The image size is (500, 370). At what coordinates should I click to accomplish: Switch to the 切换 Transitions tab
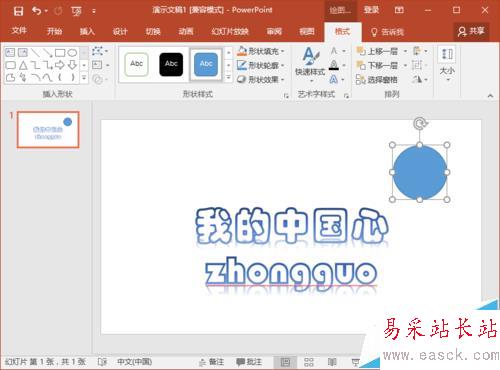coord(153,31)
